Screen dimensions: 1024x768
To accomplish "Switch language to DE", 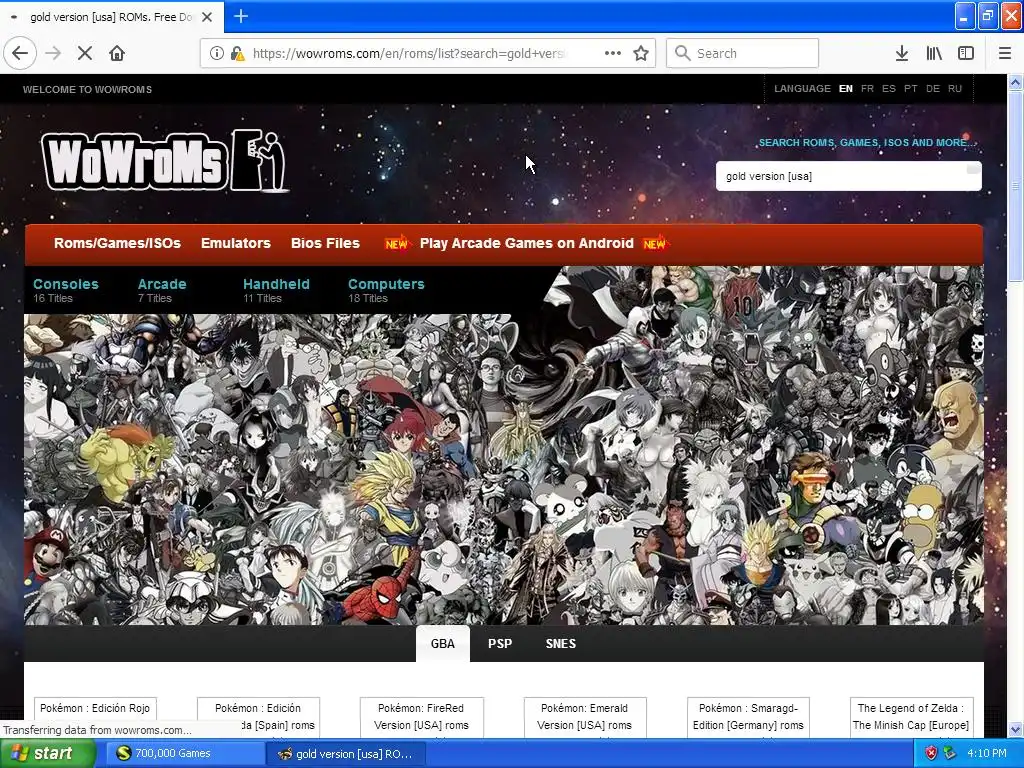I will [933, 89].
